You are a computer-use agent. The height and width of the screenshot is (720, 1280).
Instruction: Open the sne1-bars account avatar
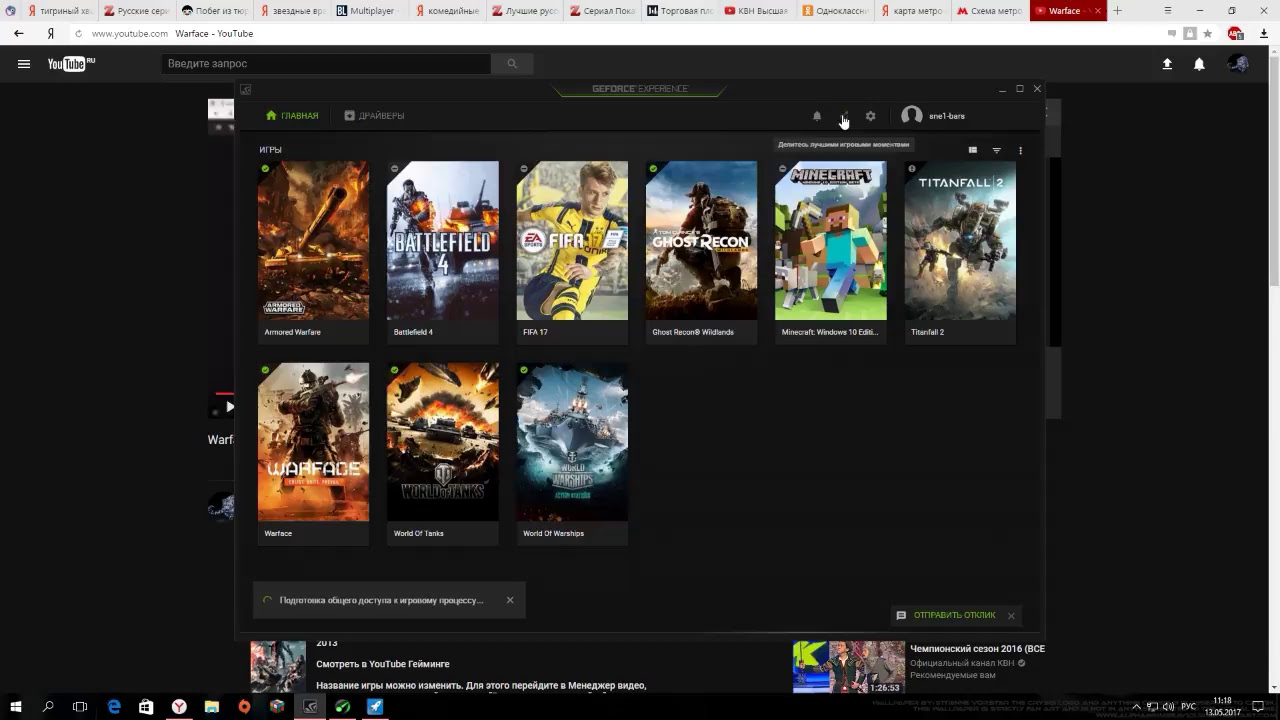pyautogui.click(x=911, y=116)
